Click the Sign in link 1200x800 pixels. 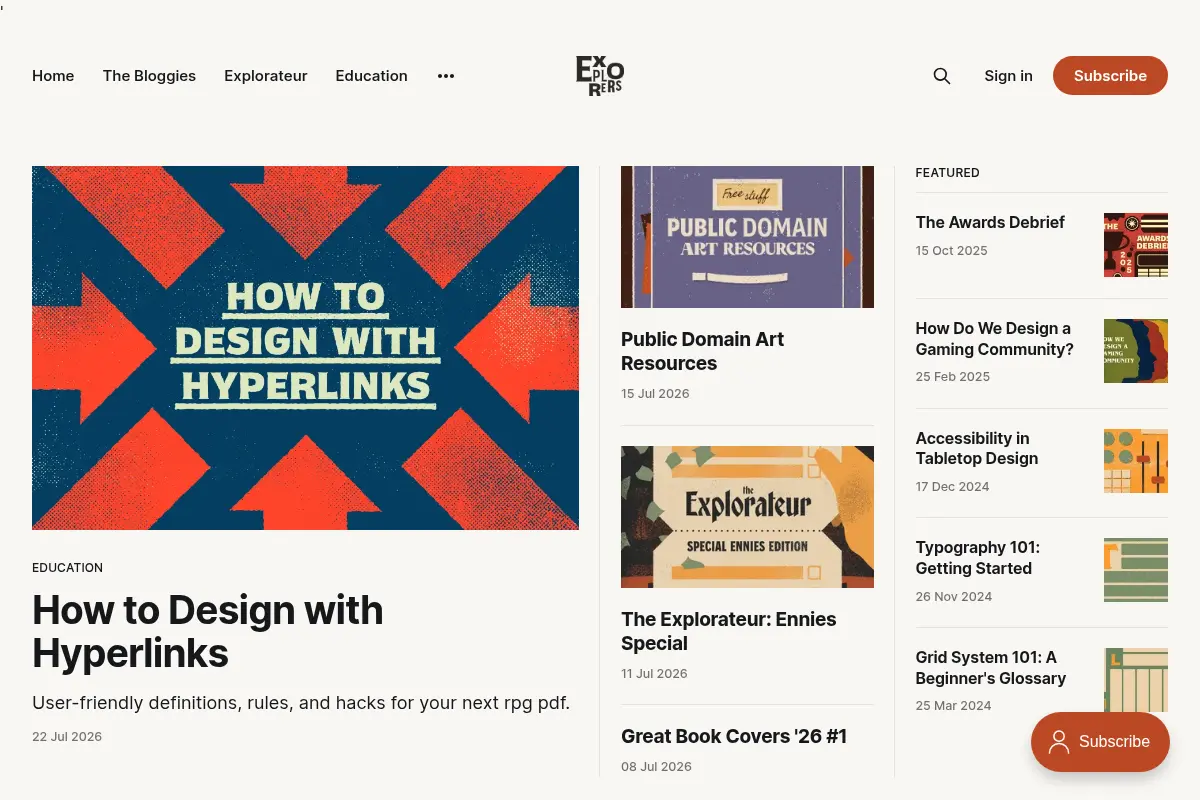point(1008,76)
